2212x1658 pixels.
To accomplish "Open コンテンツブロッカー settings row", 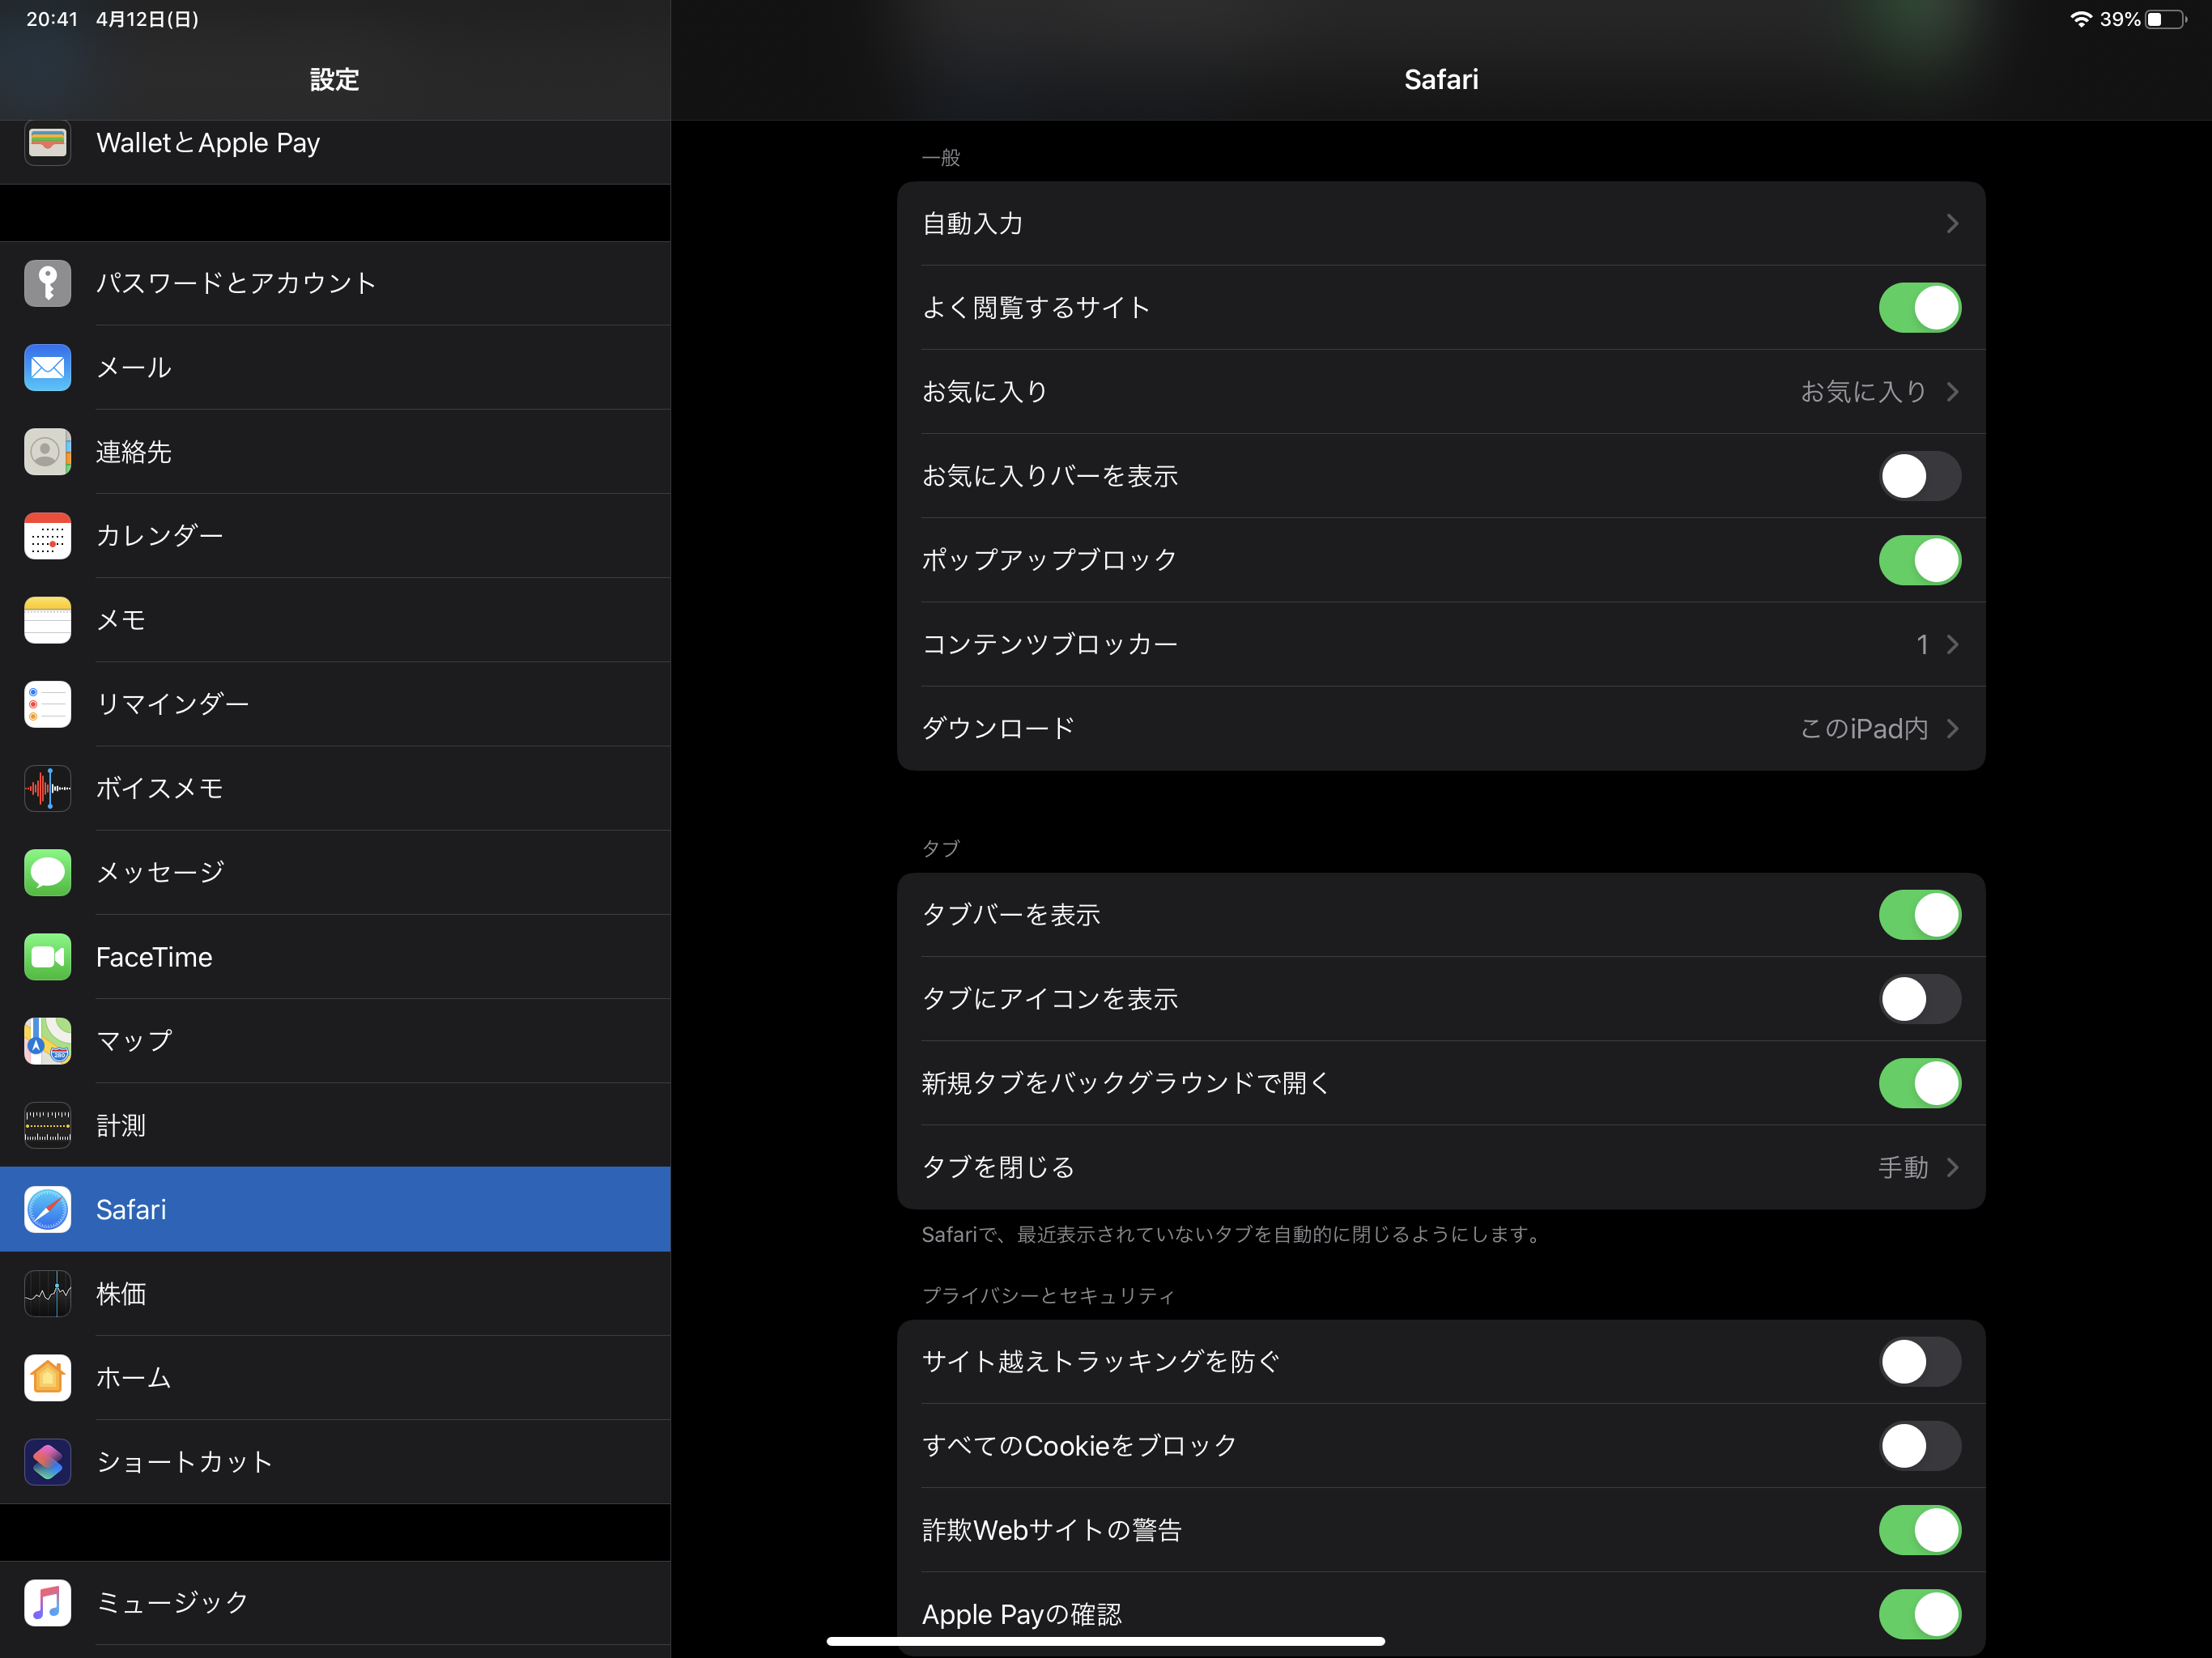I will [x=1441, y=644].
